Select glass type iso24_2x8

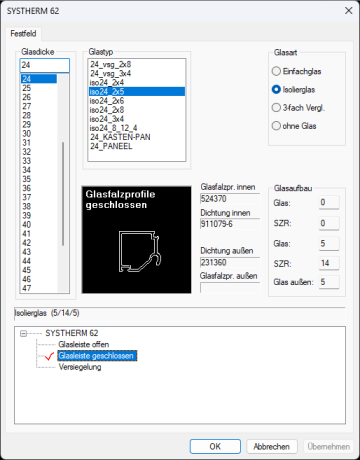click(137, 110)
